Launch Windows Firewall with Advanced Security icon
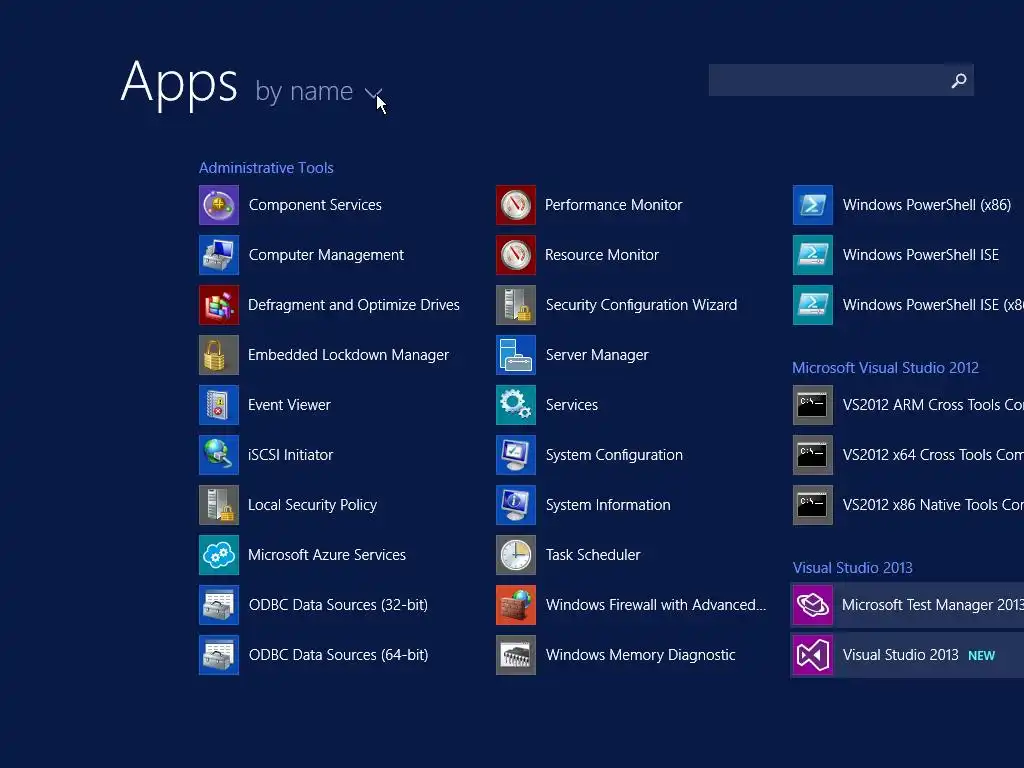1024x768 pixels. tap(516, 605)
